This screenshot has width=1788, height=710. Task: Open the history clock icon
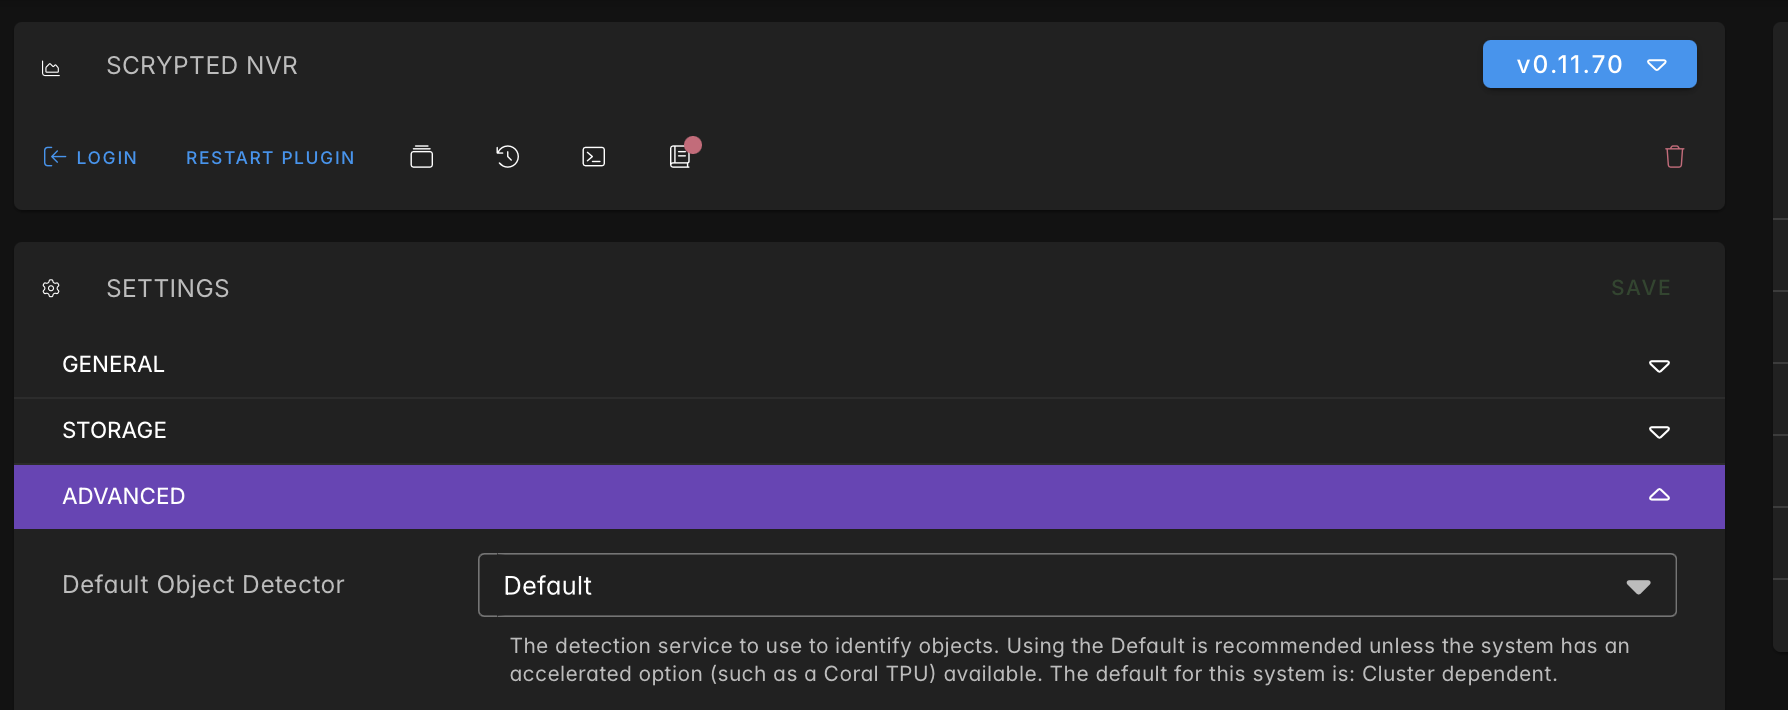(x=508, y=156)
